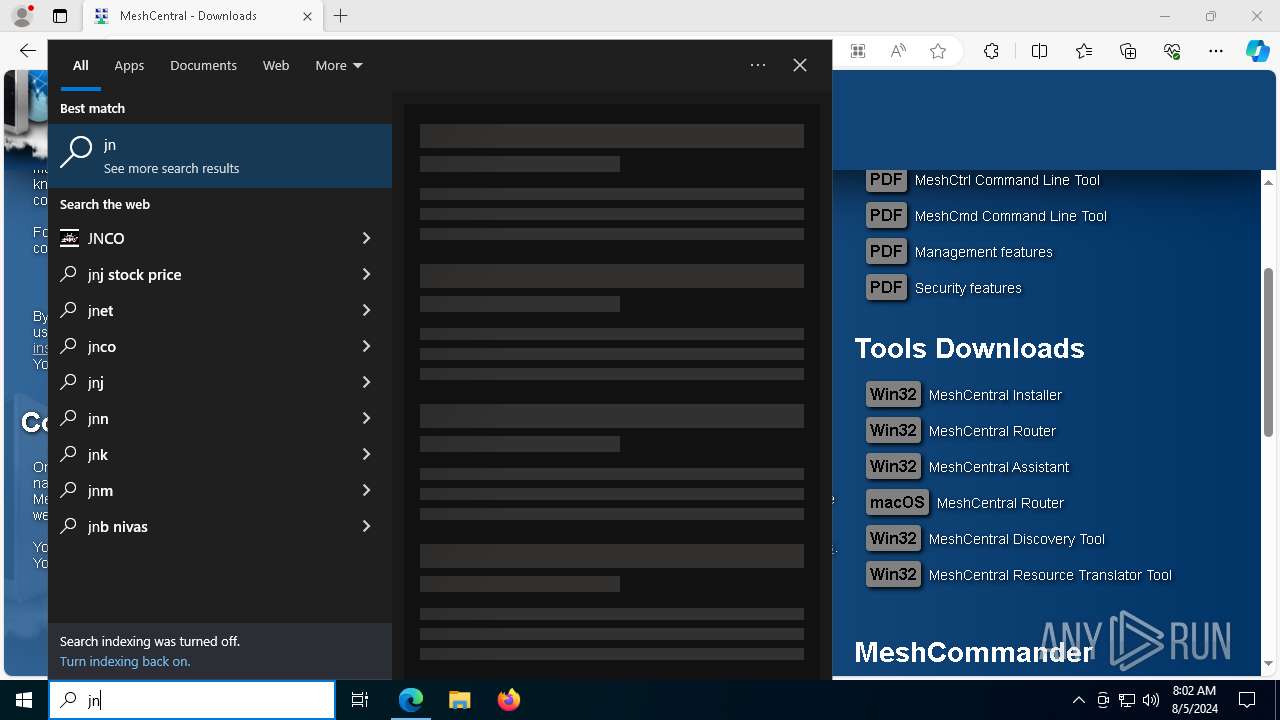1280x720 pixels.
Task: Open a new browser tab
Action: pos(341,16)
